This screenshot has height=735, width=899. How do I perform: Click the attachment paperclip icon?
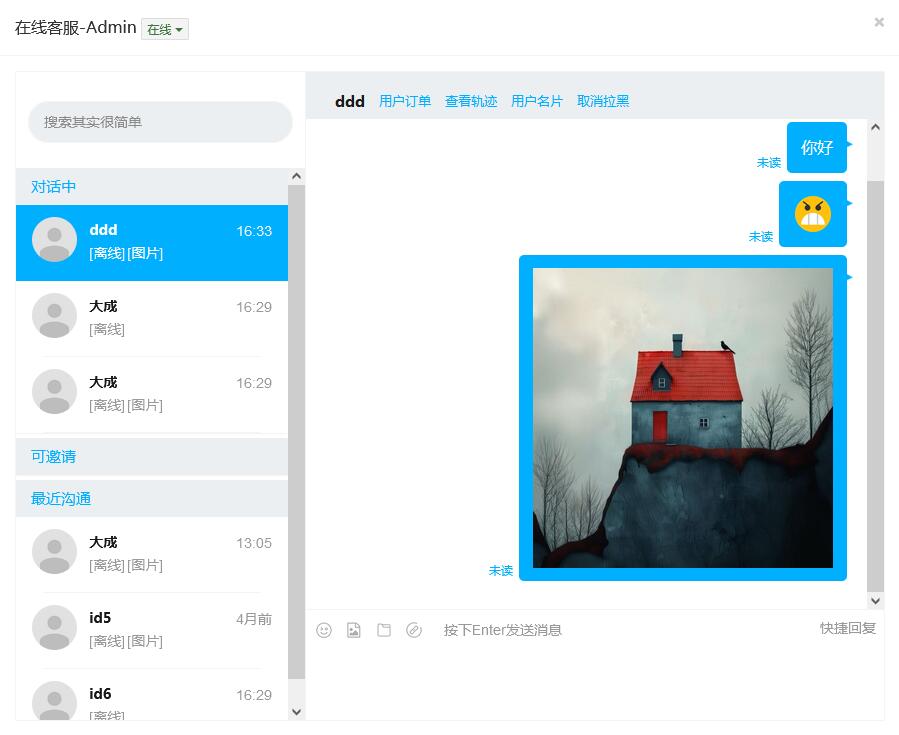coord(414,630)
